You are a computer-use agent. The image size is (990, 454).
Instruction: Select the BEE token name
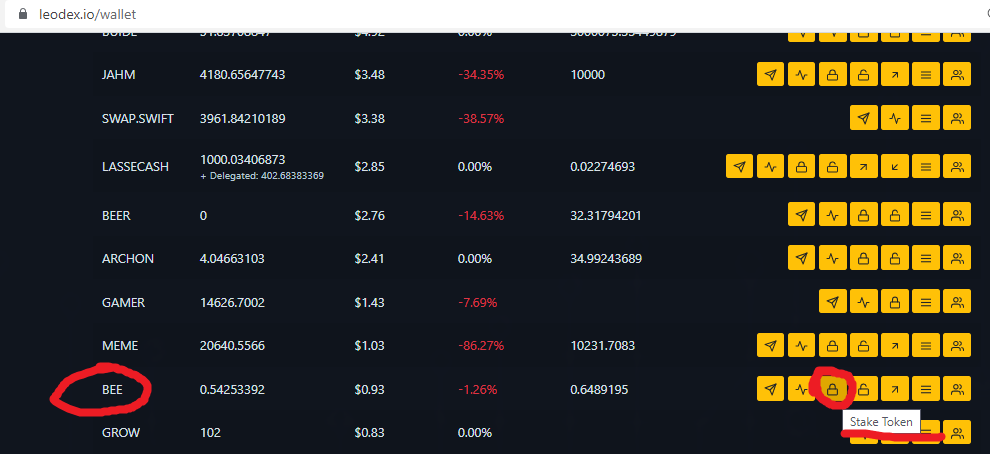point(112,390)
